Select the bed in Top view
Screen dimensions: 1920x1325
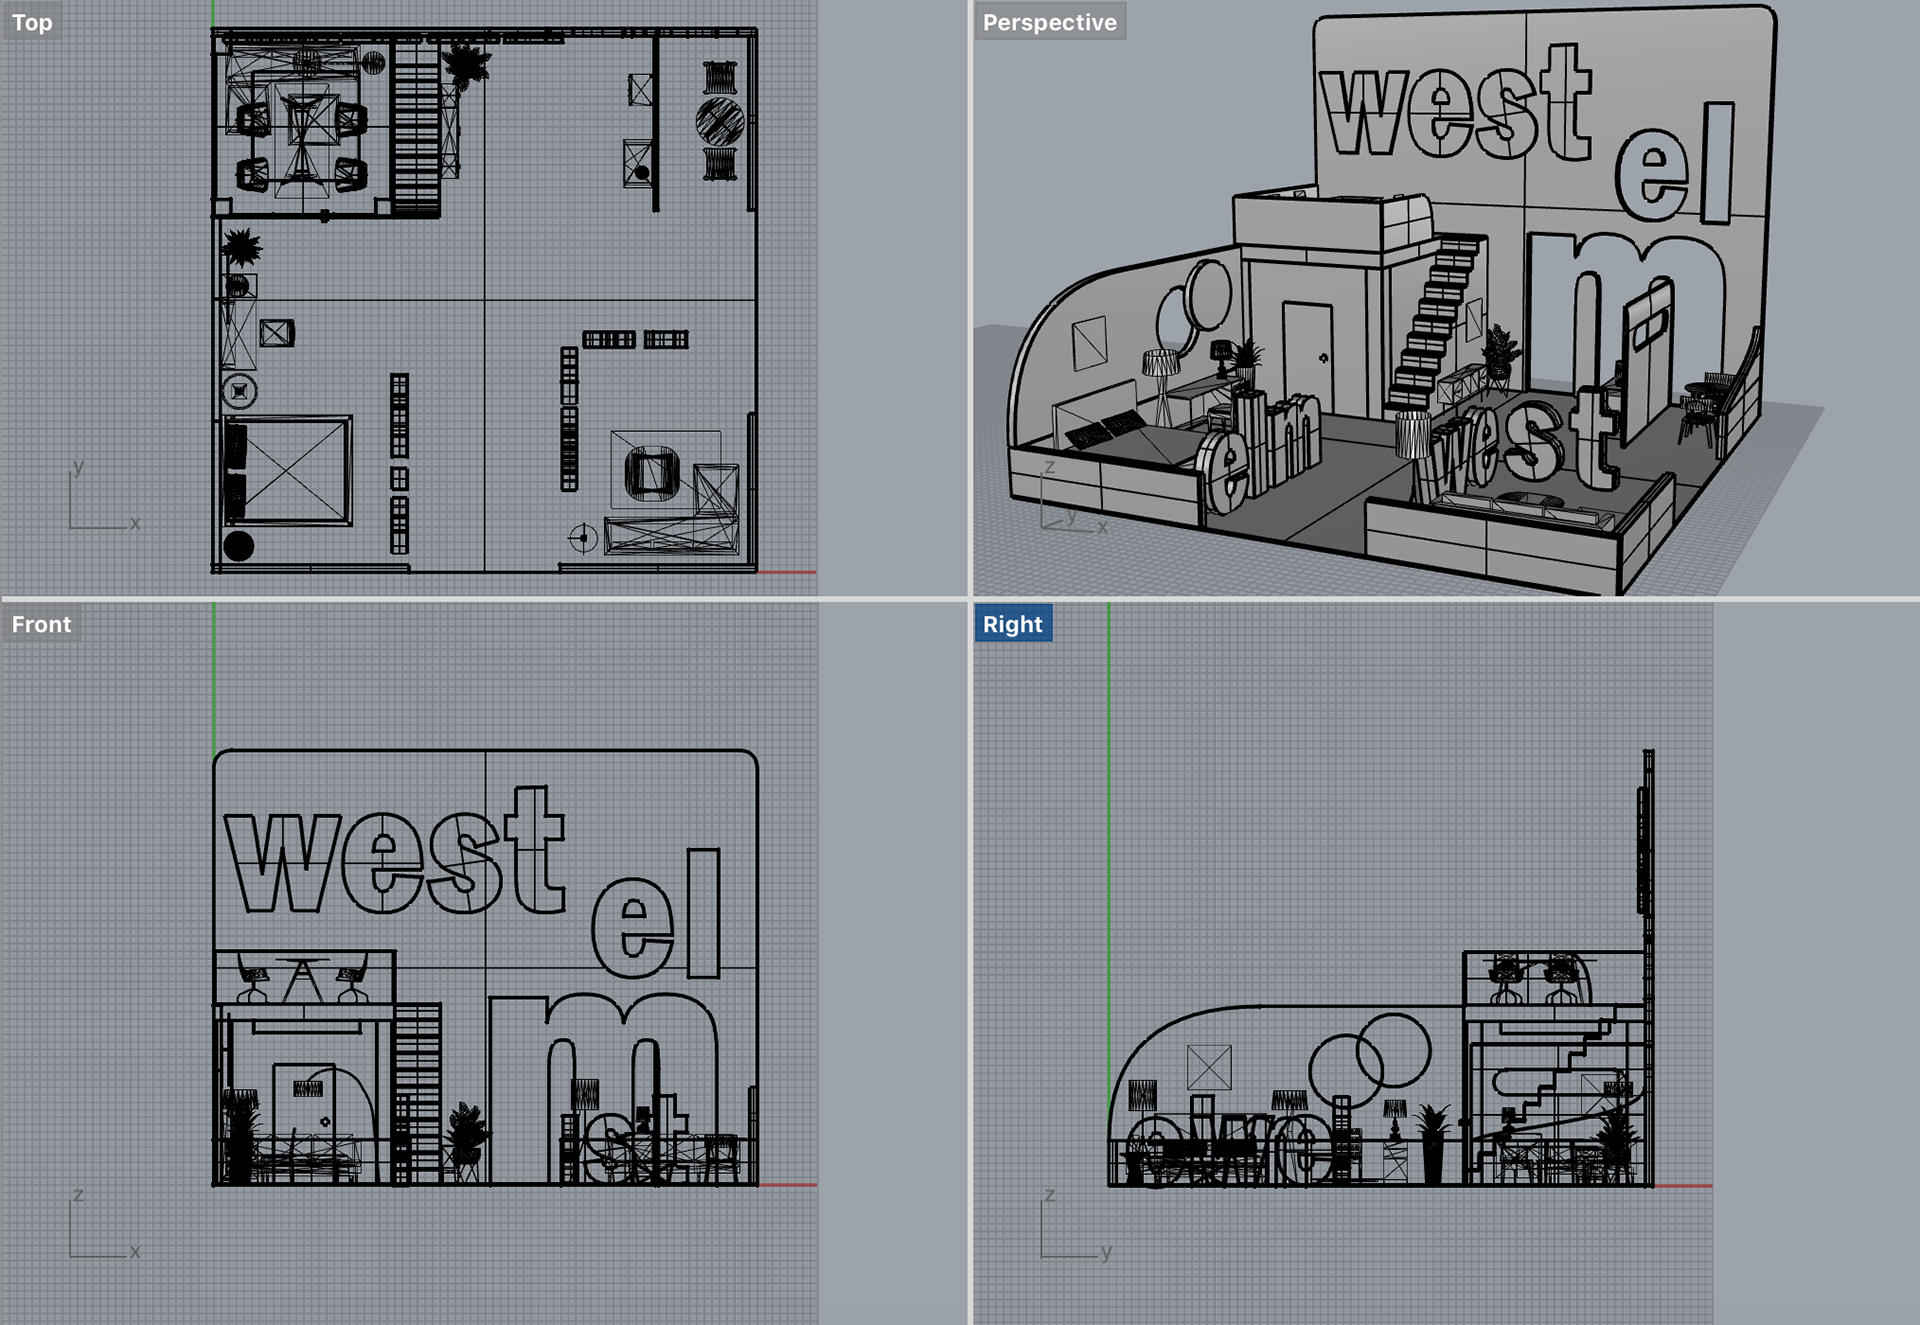click(x=287, y=472)
